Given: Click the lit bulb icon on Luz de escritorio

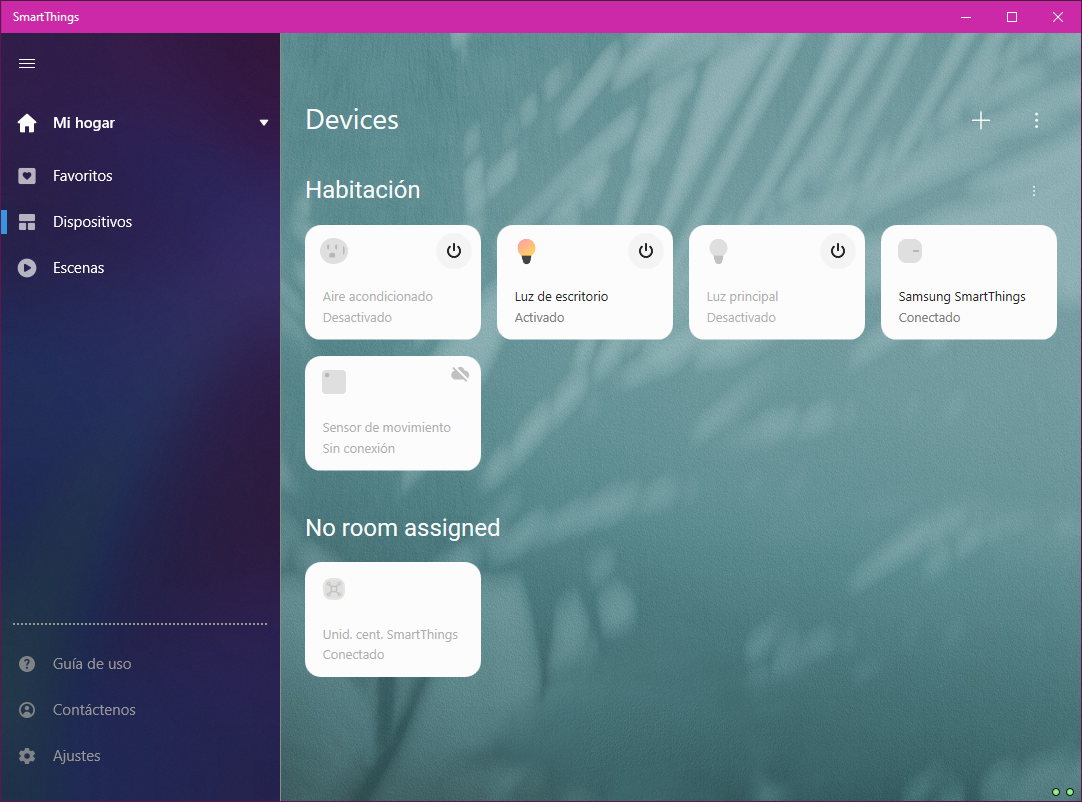Looking at the screenshot, I should click(527, 251).
